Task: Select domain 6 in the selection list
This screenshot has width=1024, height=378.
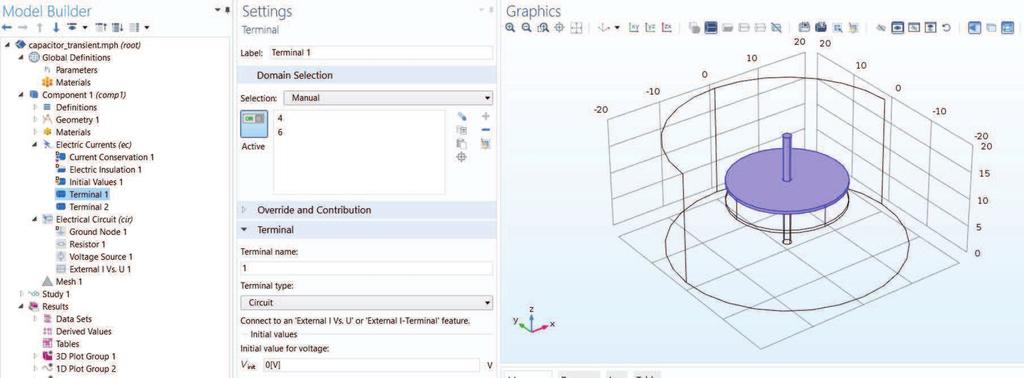Action: coord(280,132)
